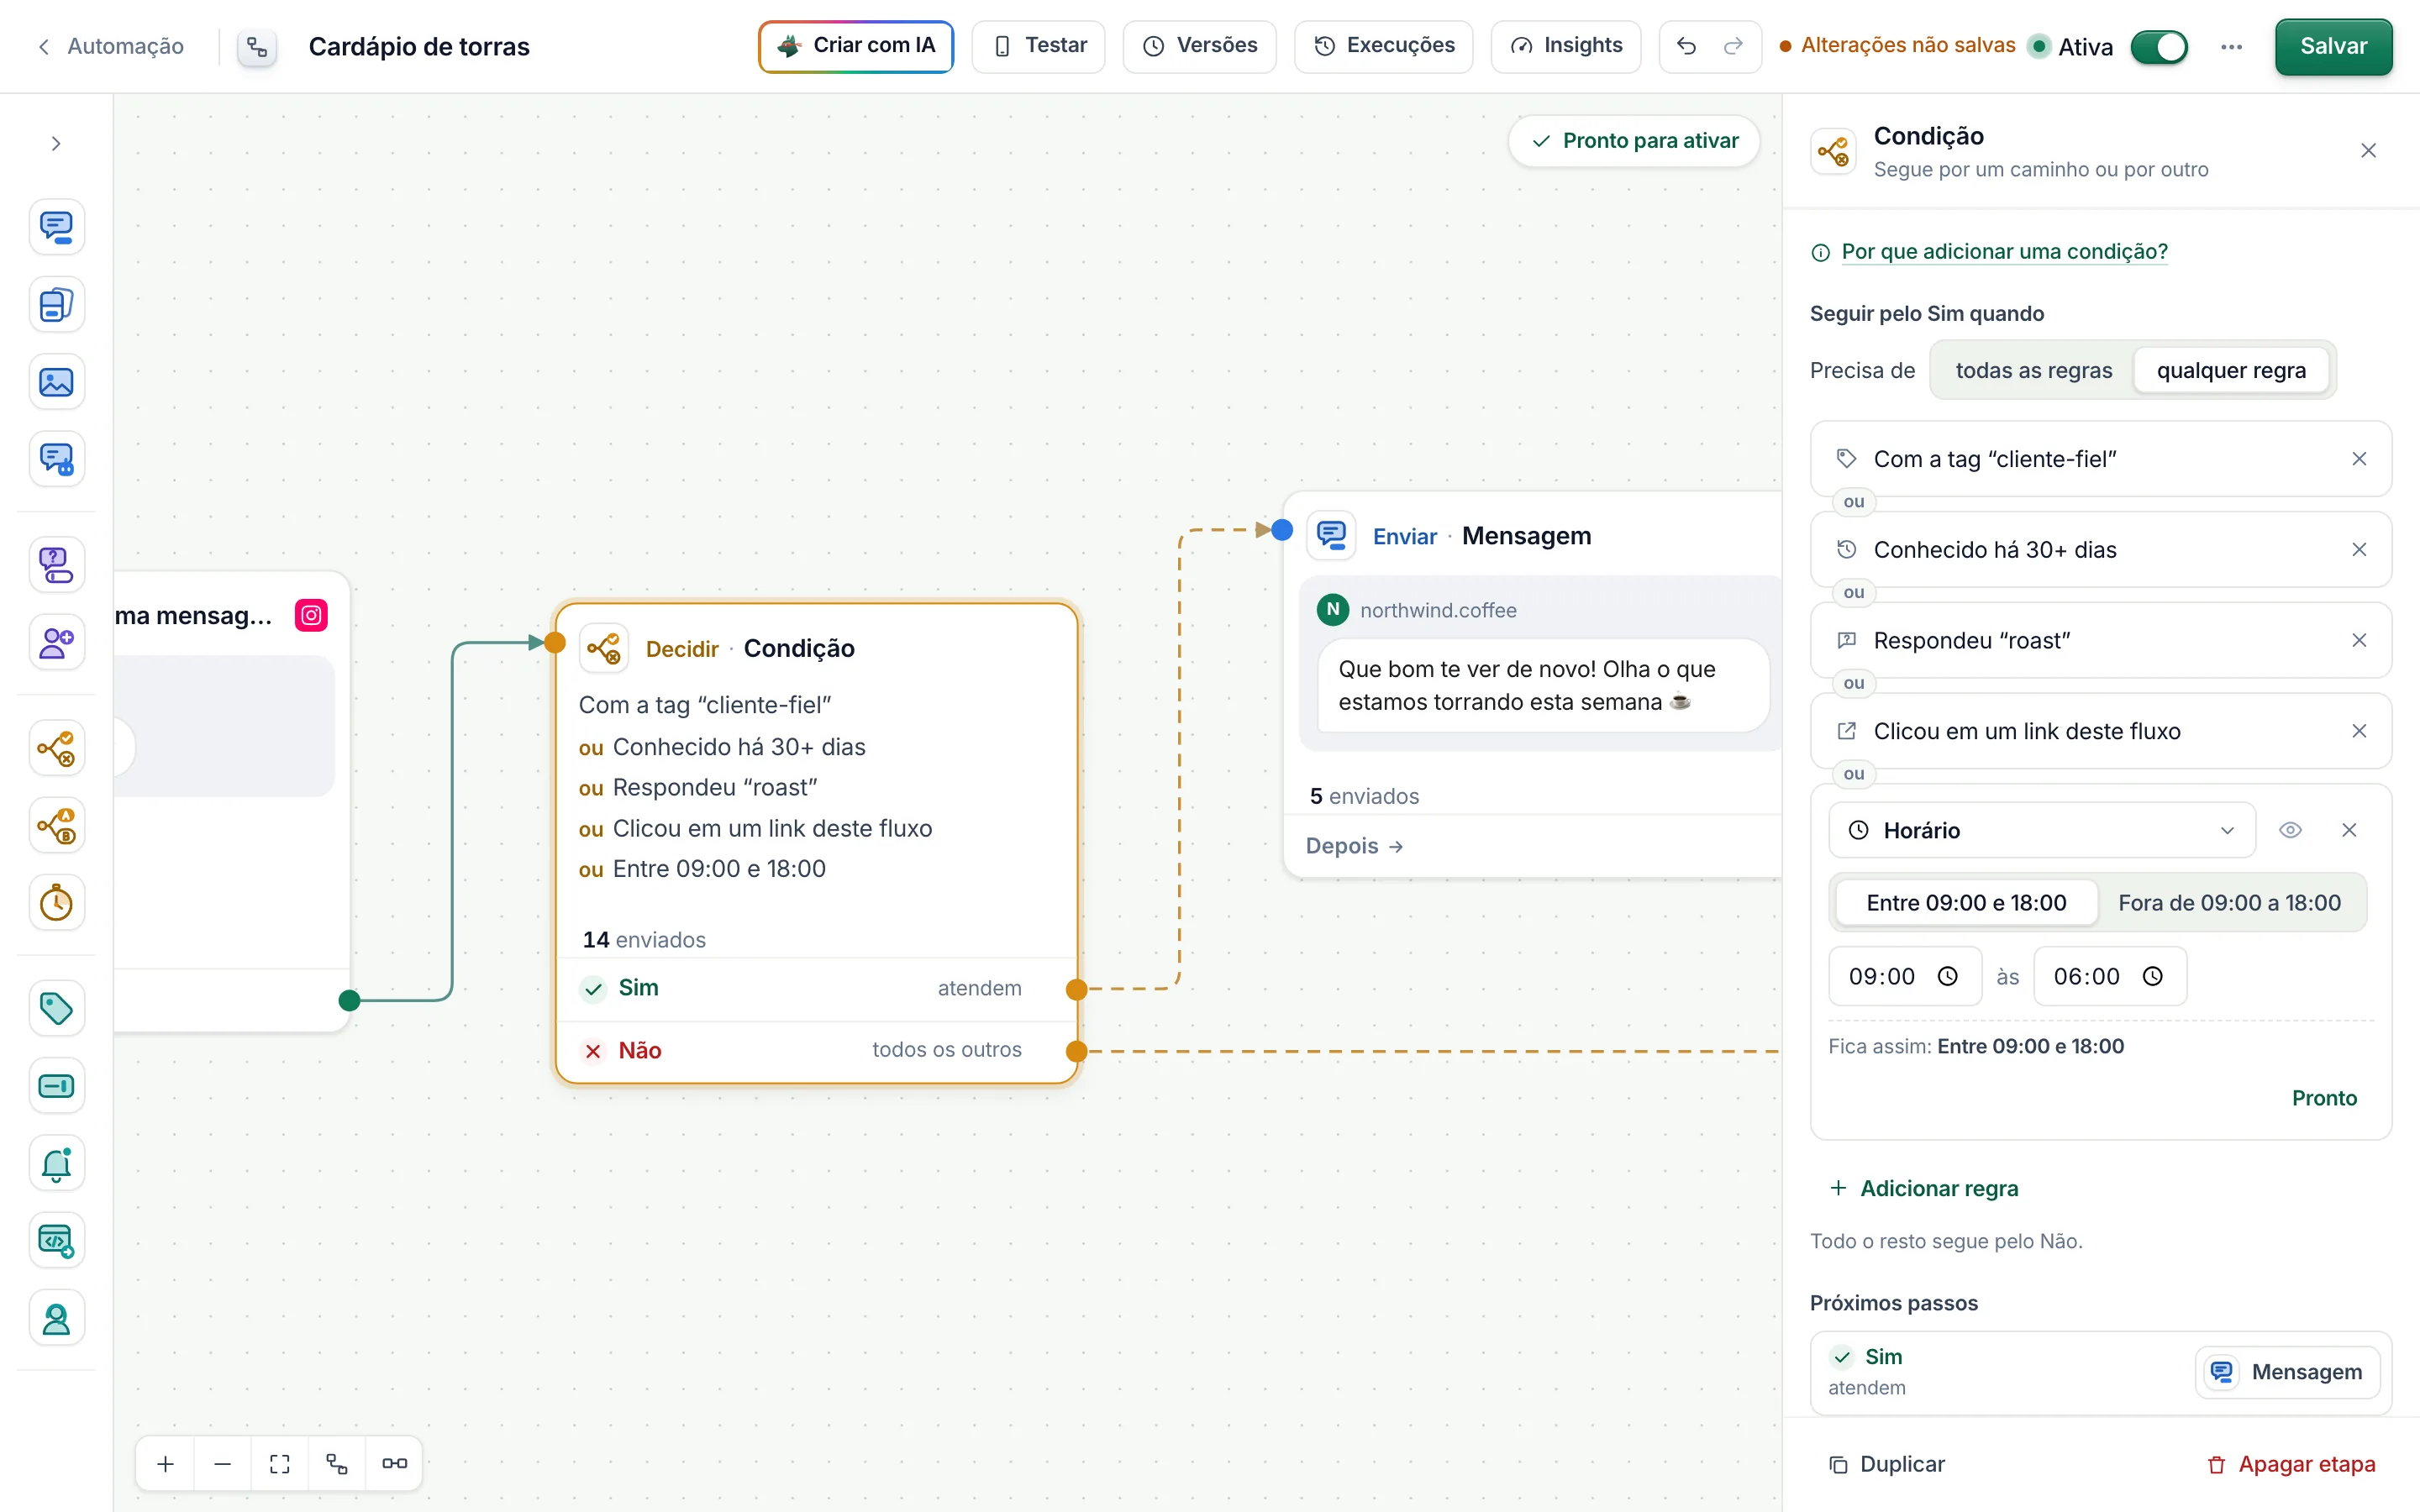Select the tag icon in the sidebar
The height and width of the screenshot is (1512, 2420).
click(56, 1008)
